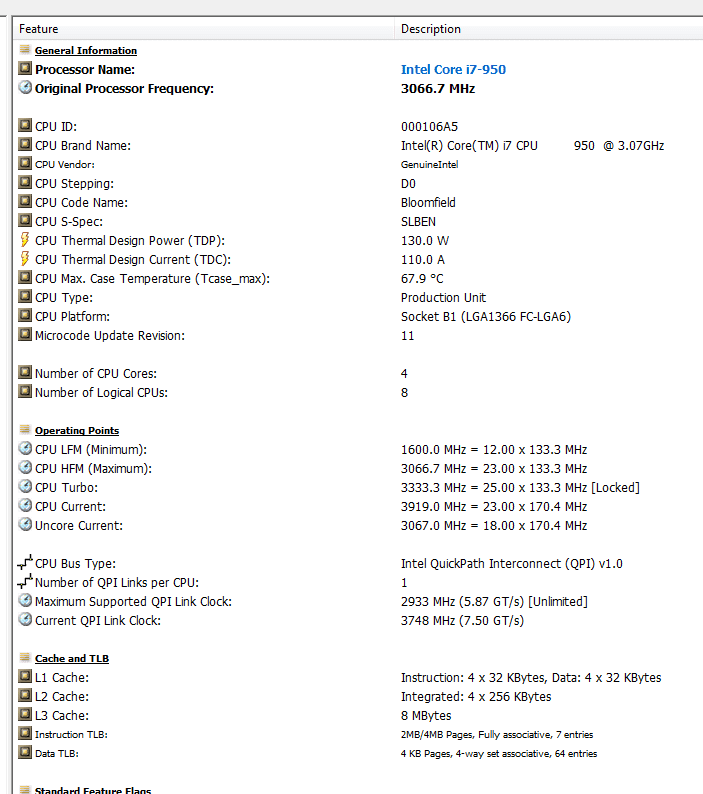Click the chip icon beside CPU Type
This screenshot has height=794, width=703.
25,296
